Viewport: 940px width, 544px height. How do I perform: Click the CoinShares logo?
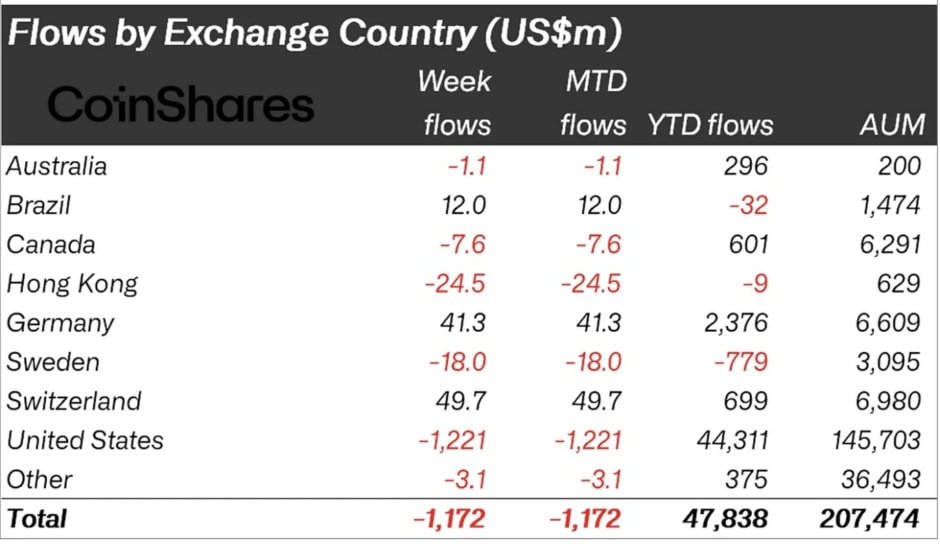pos(180,104)
